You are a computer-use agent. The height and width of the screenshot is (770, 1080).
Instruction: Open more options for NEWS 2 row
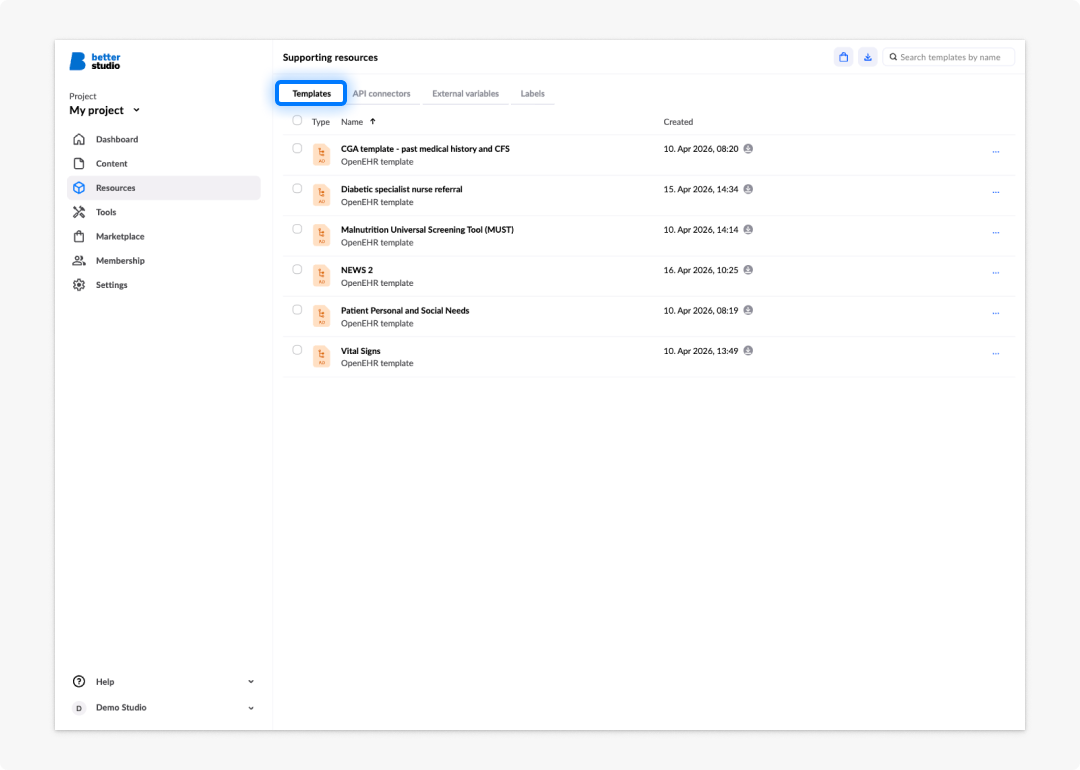(x=996, y=273)
